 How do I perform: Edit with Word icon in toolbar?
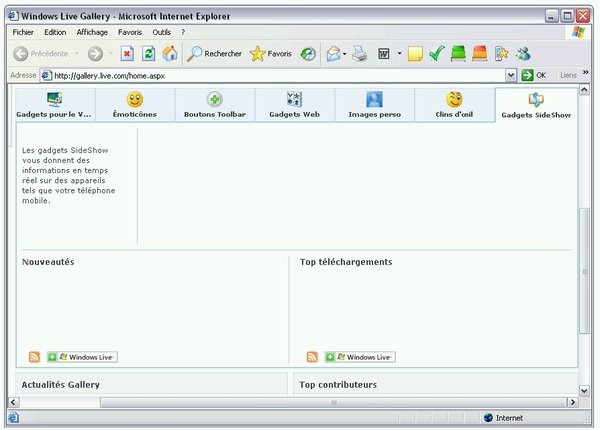[384, 54]
